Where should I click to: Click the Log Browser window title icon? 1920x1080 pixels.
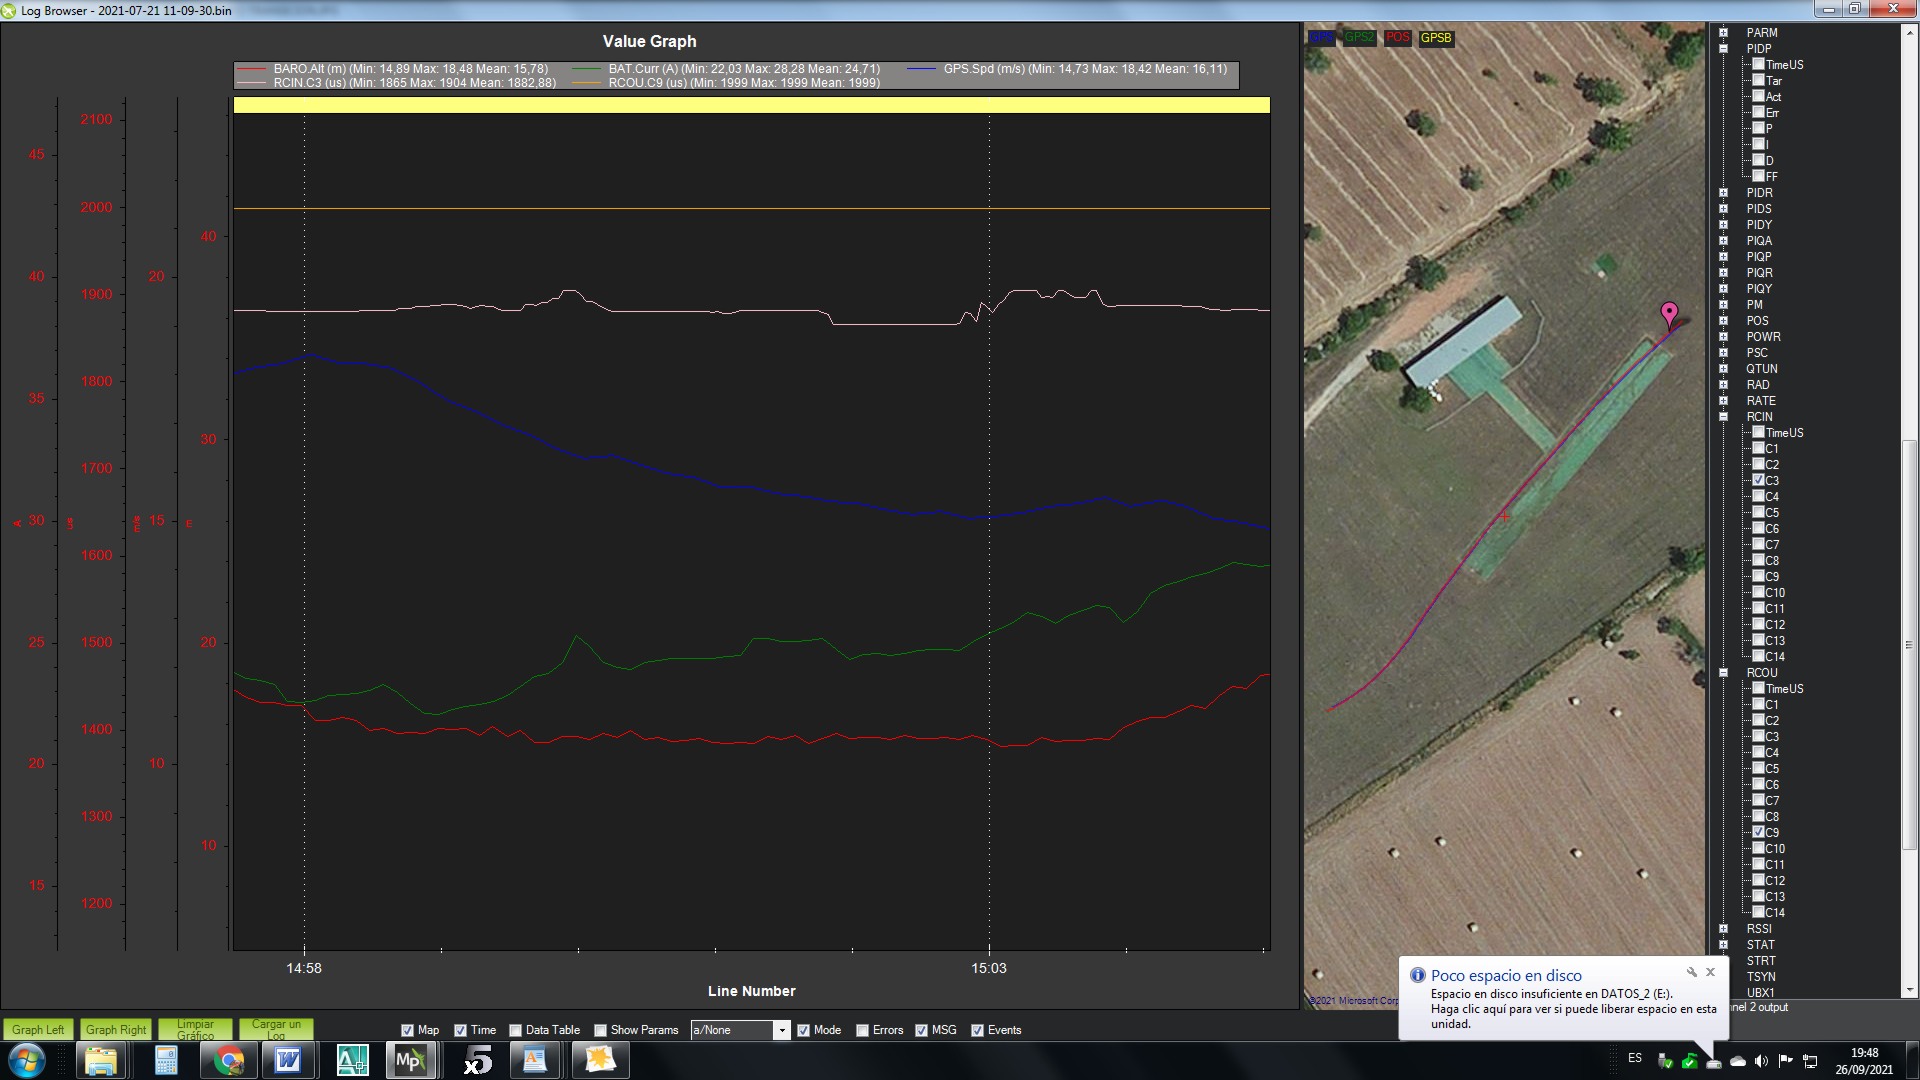(9, 10)
